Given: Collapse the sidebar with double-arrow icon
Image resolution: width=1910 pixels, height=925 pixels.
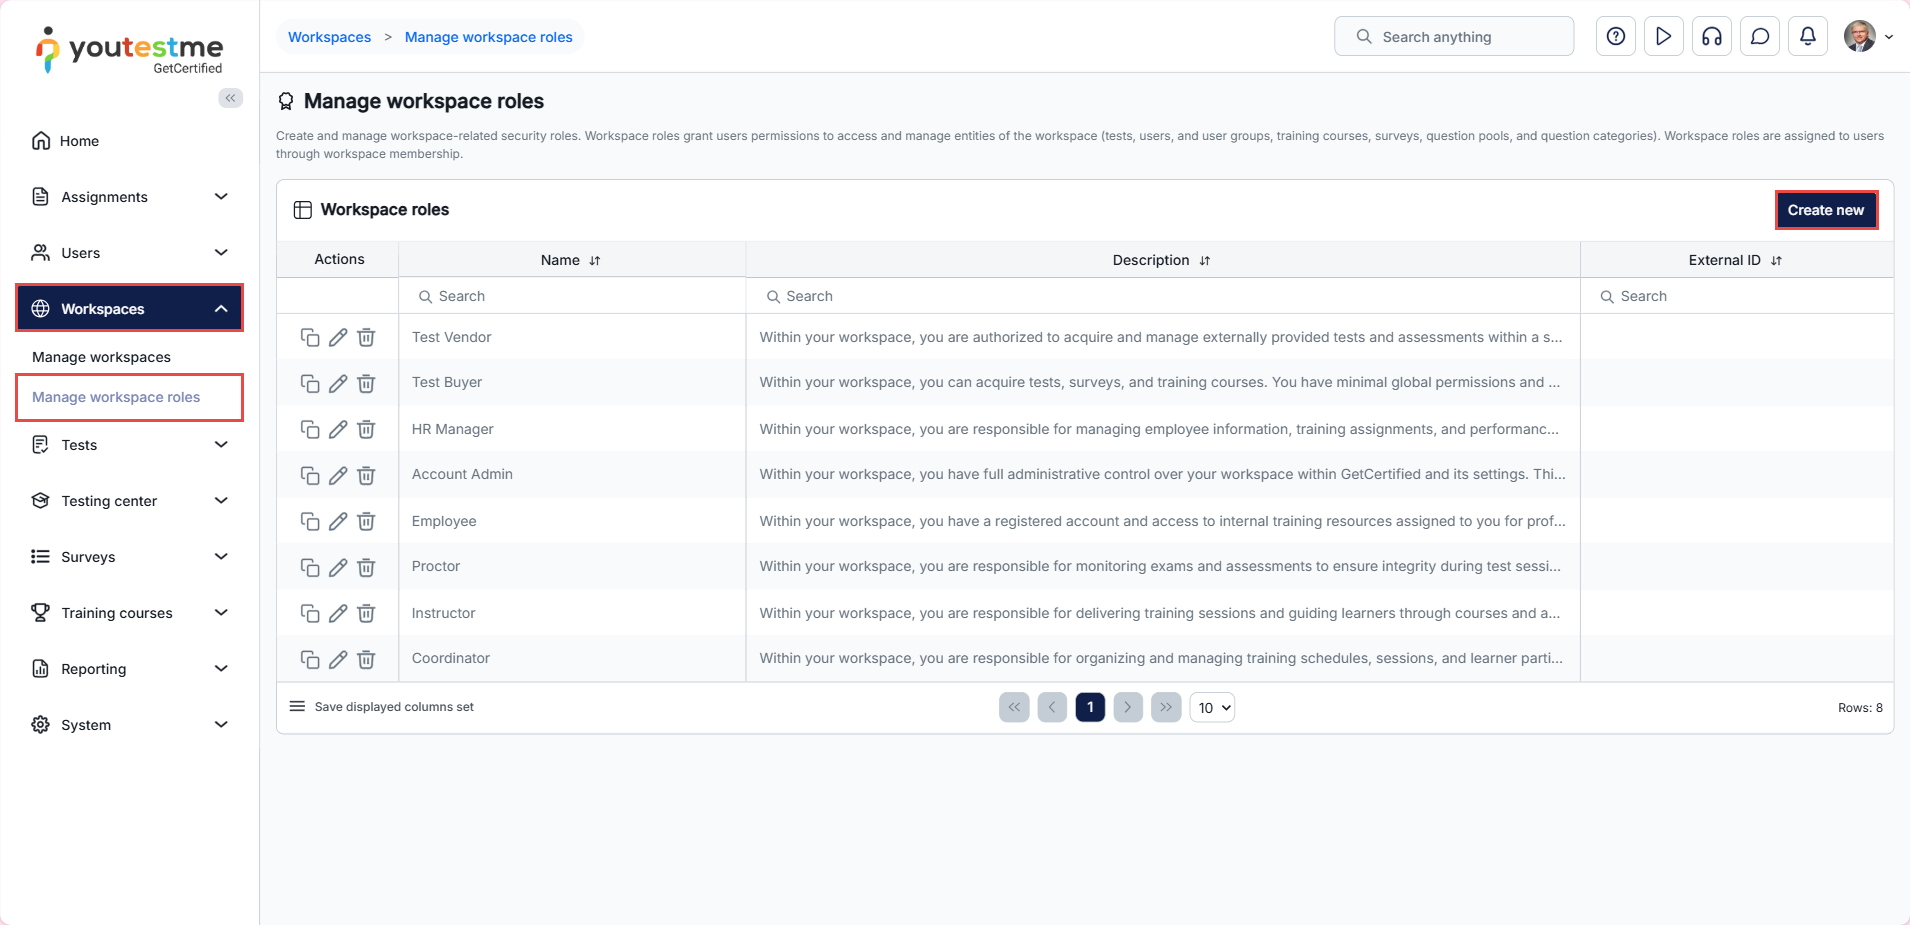Looking at the screenshot, I should [x=231, y=98].
